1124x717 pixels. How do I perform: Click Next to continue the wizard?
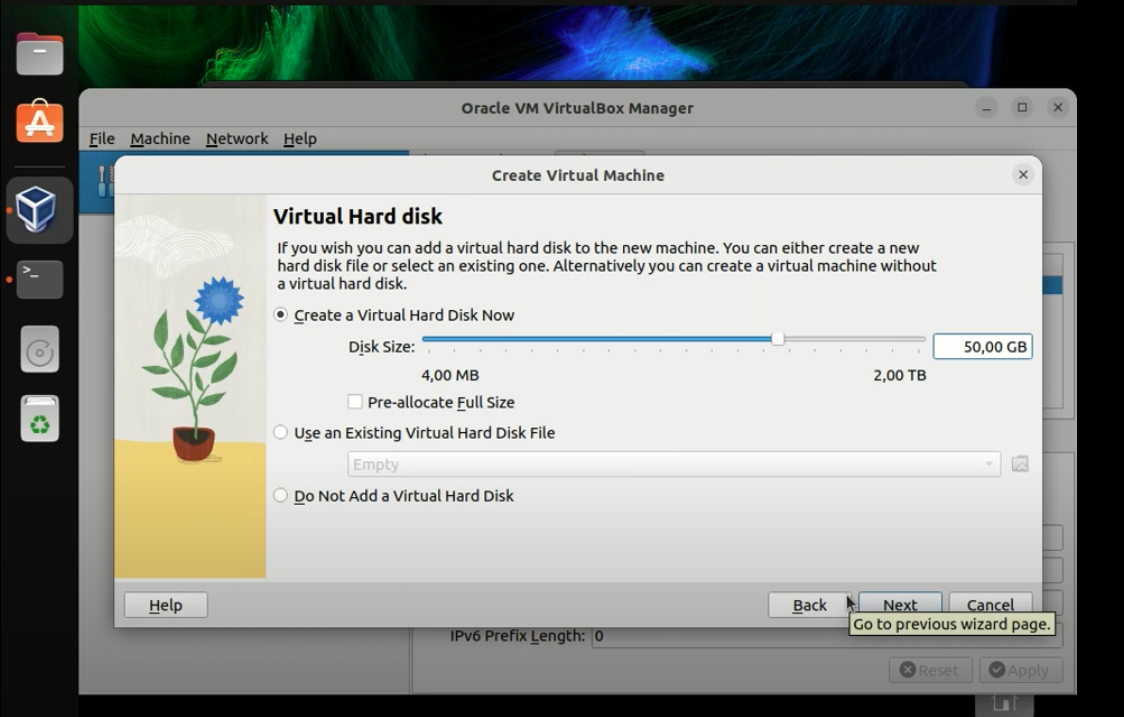click(x=900, y=604)
